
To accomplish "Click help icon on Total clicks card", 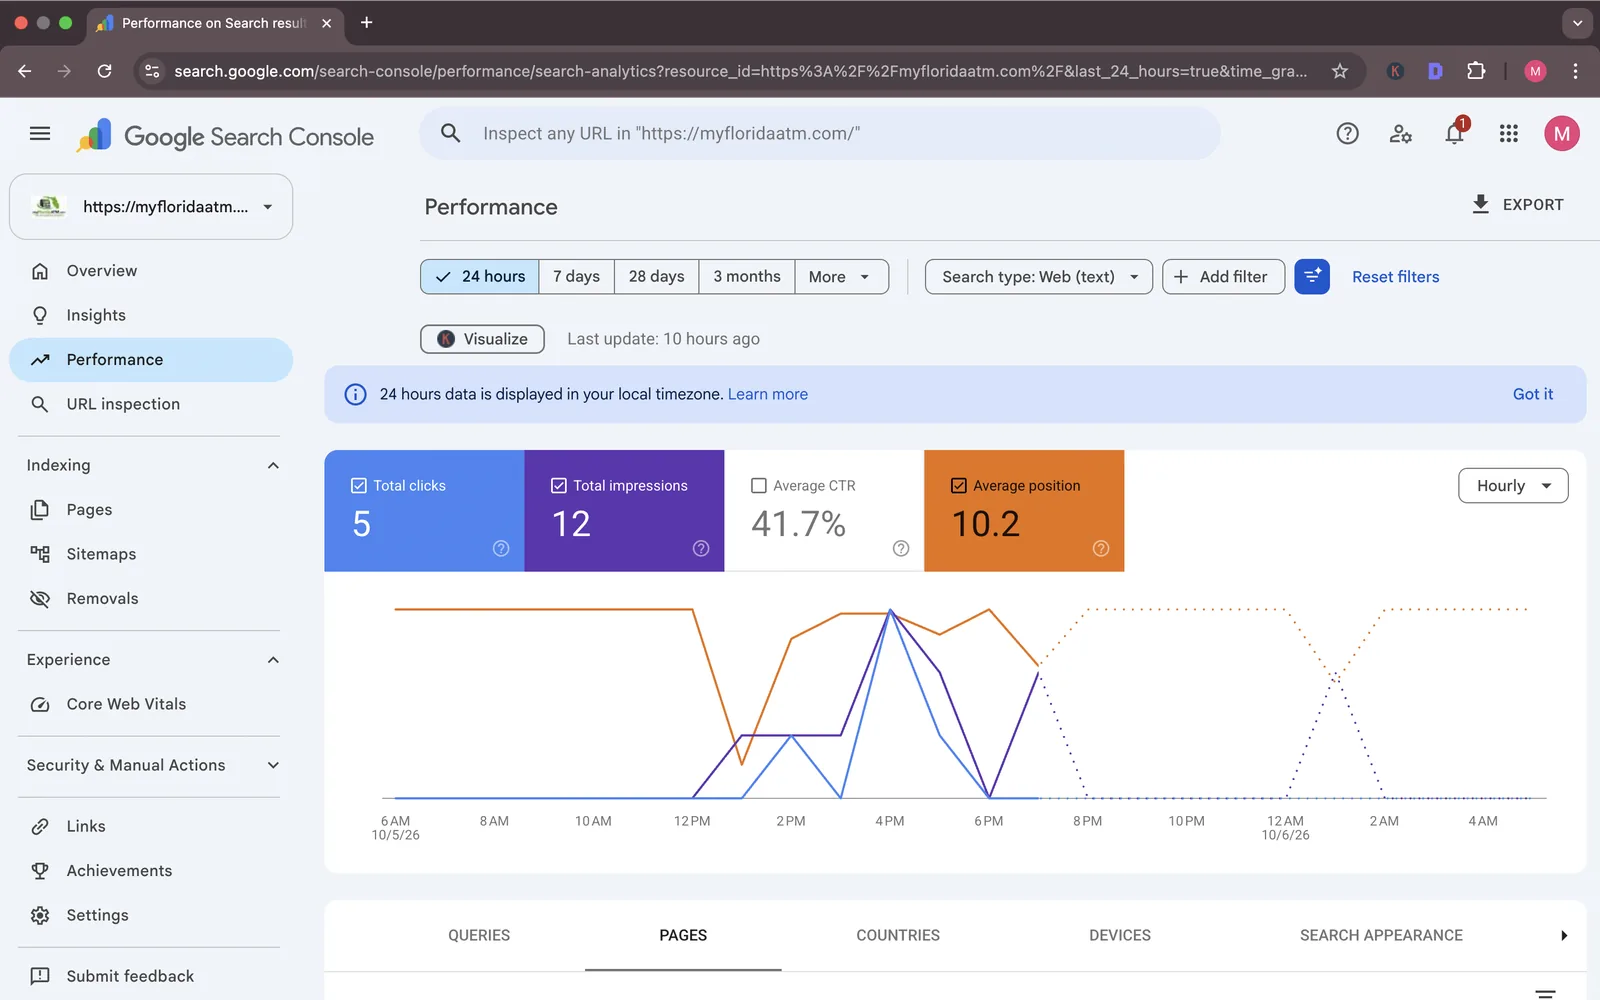I will tap(501, 548).
